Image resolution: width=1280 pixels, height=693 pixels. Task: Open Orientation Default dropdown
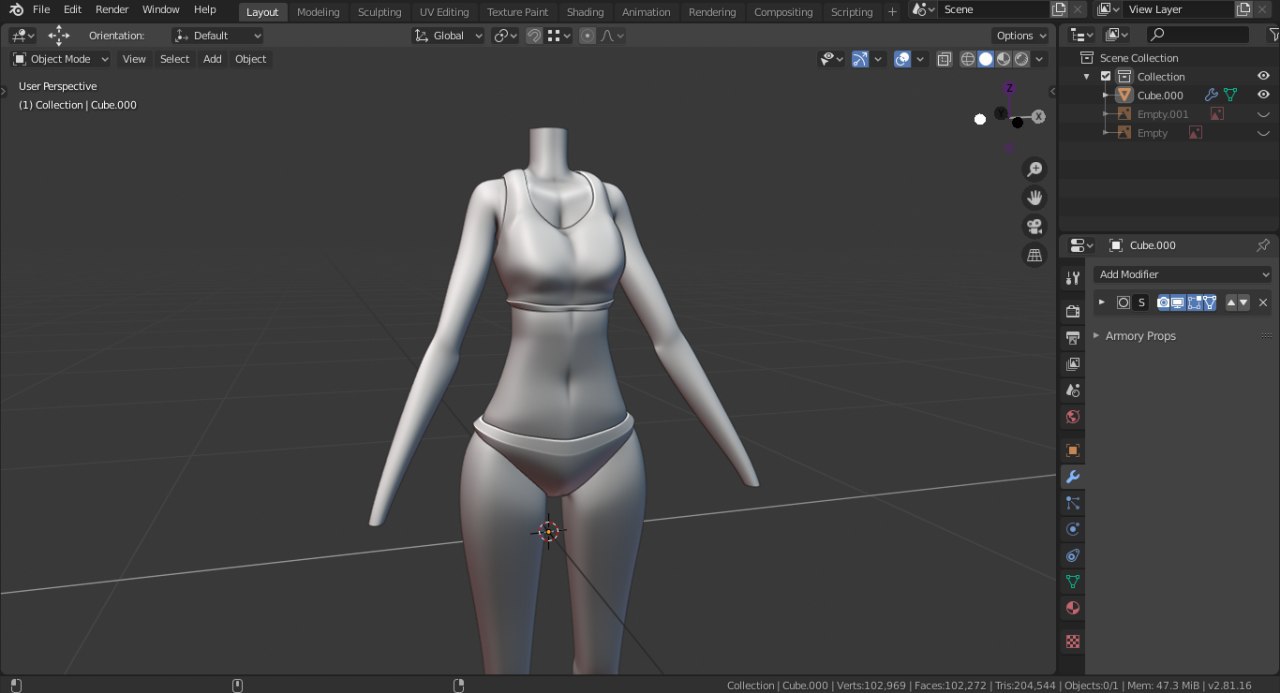click(217, 35)
